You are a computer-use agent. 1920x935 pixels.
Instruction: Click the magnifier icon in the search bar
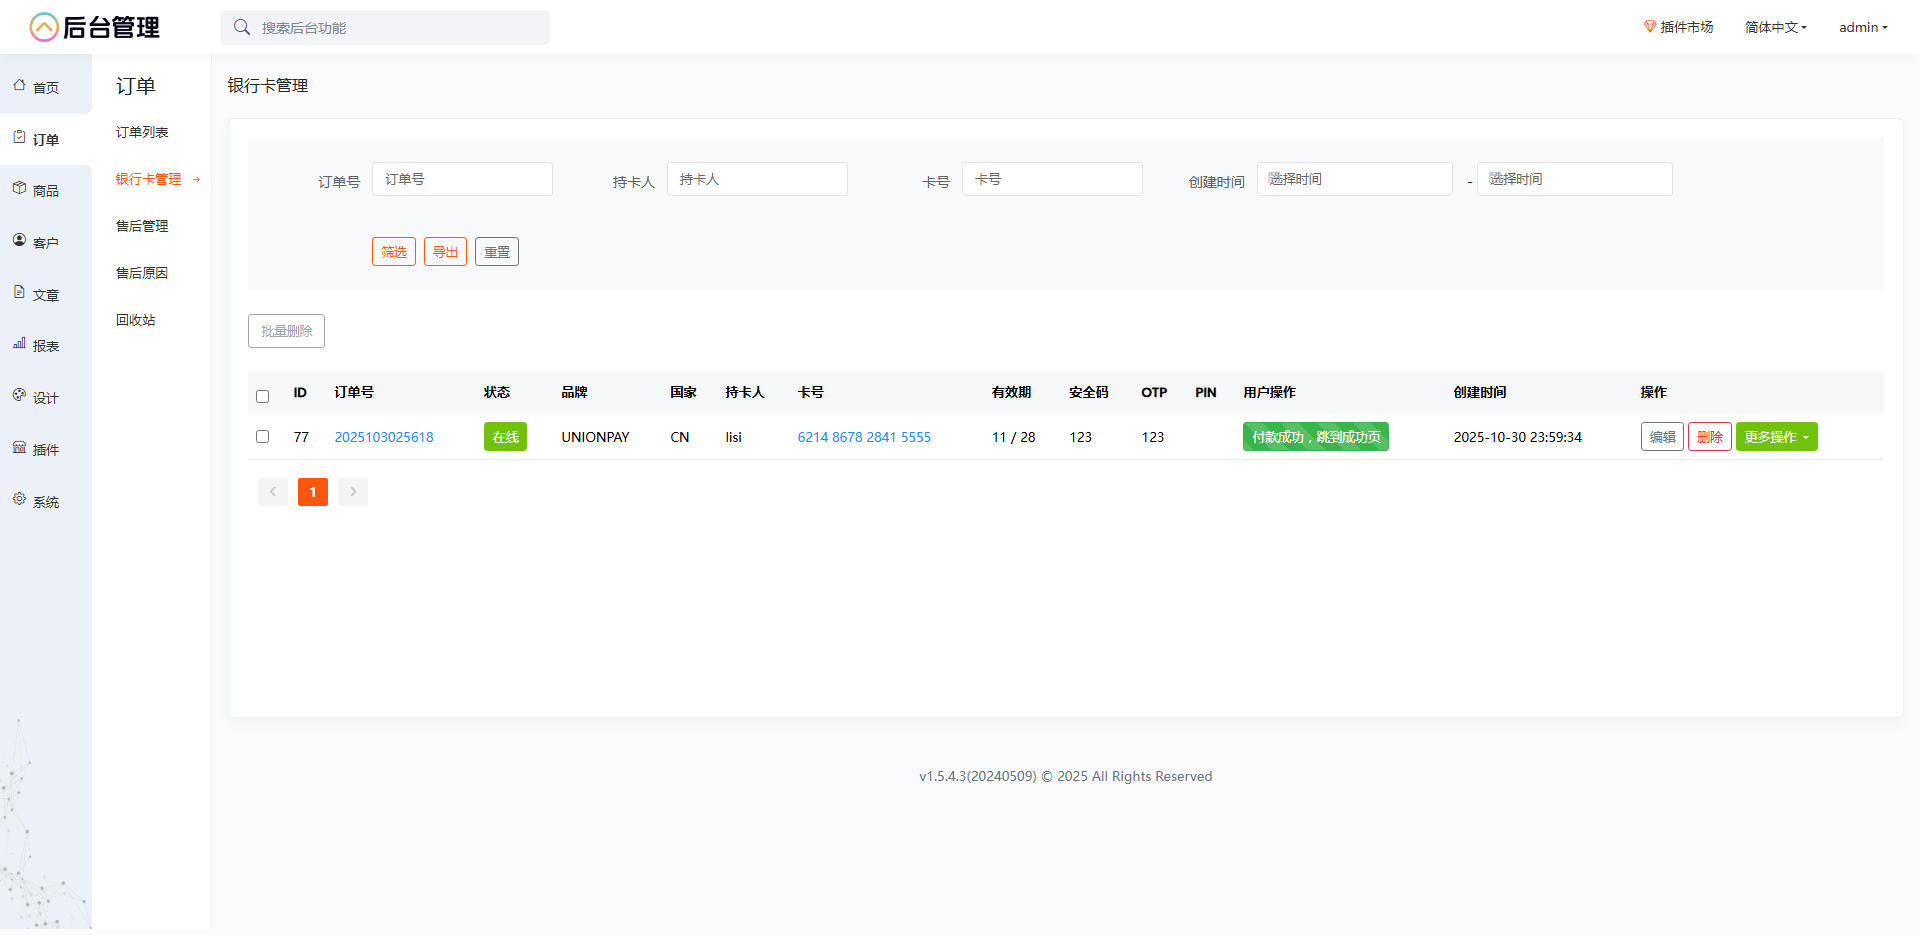click(242, 28)
